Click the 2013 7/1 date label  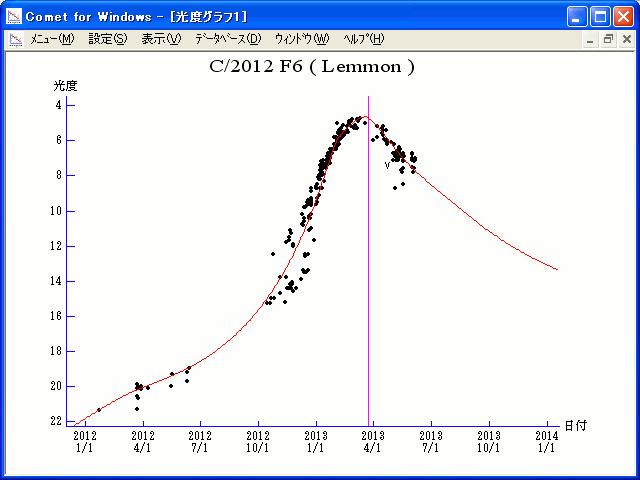[431, 442]
